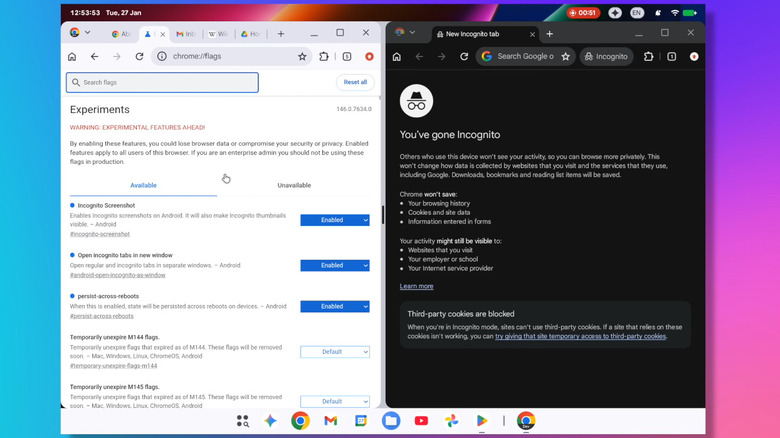Open #temporary-unexpire-flags-m144 anchor link

(113, 366)
